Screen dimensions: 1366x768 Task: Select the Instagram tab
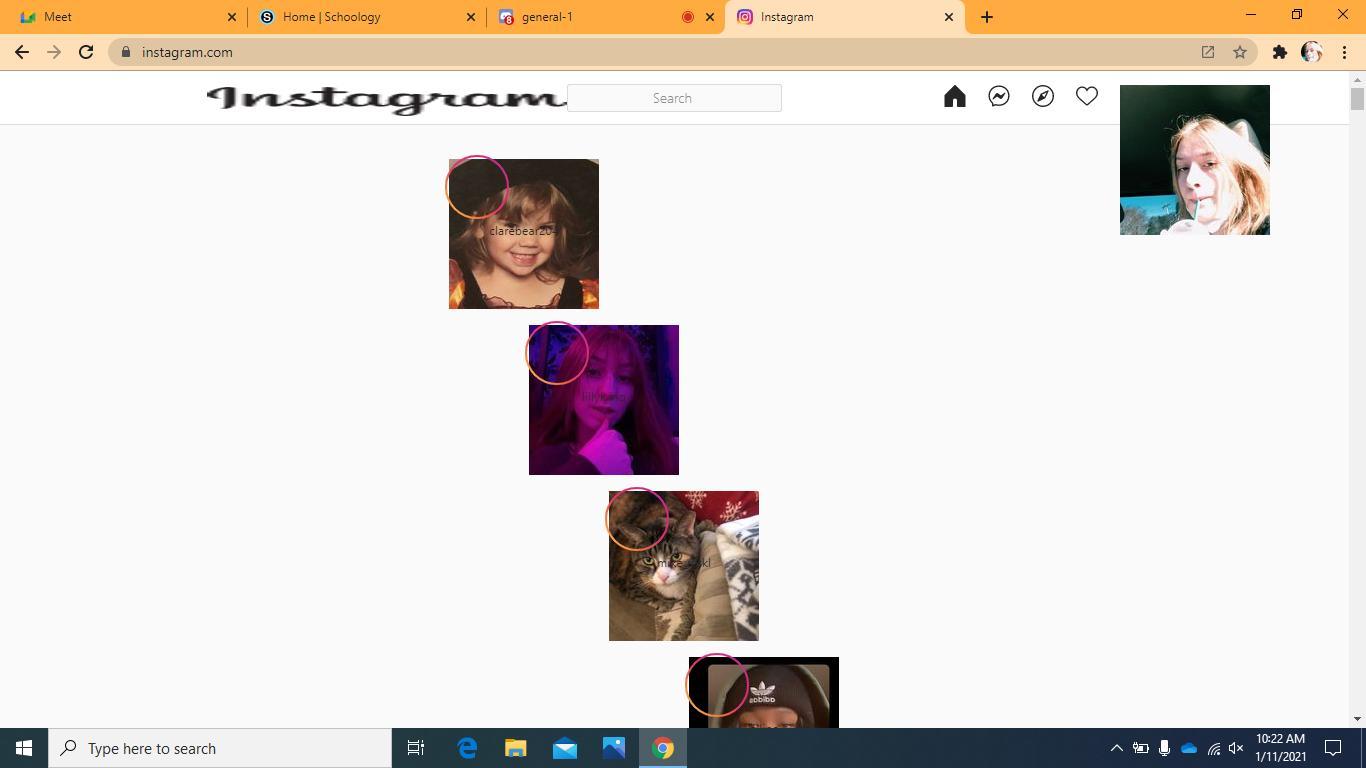coord(845,17)
